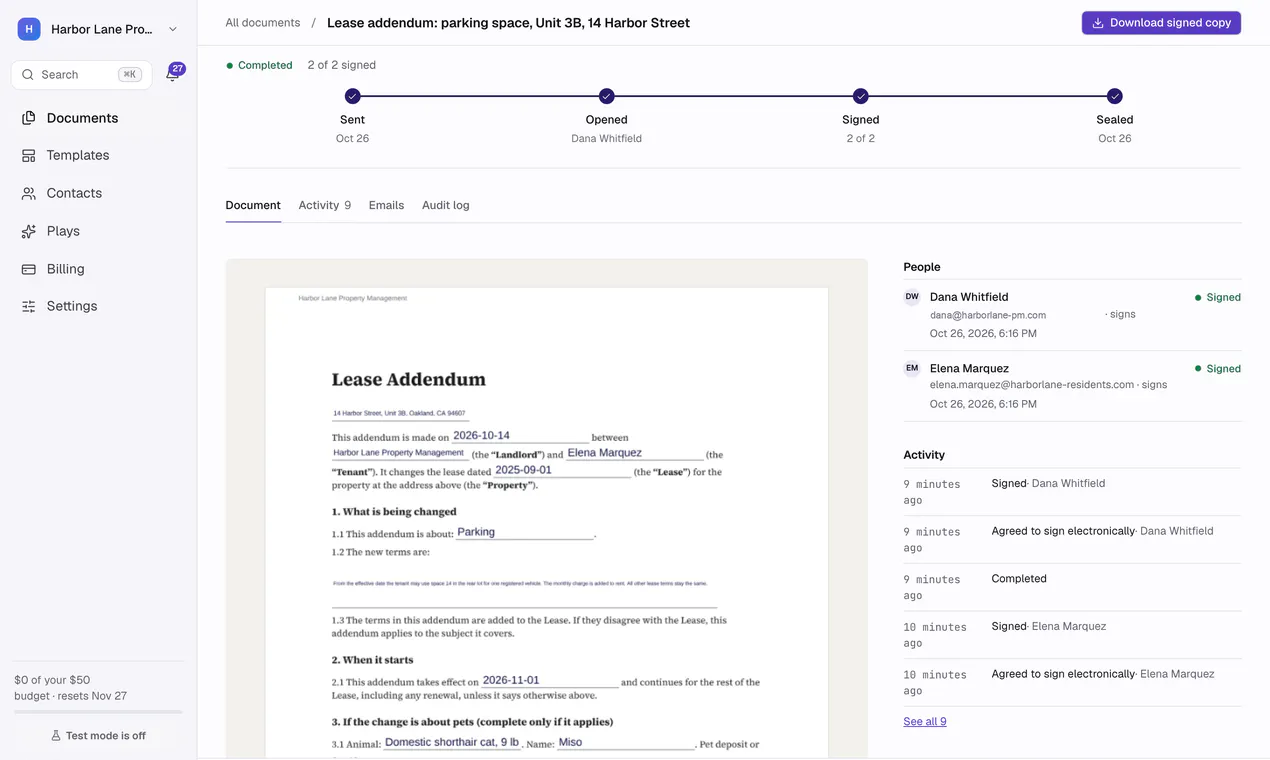The image size is (1270, 760).
Task: Click dana@harborlane-pm.com email address
Action: tap(988, 315)
